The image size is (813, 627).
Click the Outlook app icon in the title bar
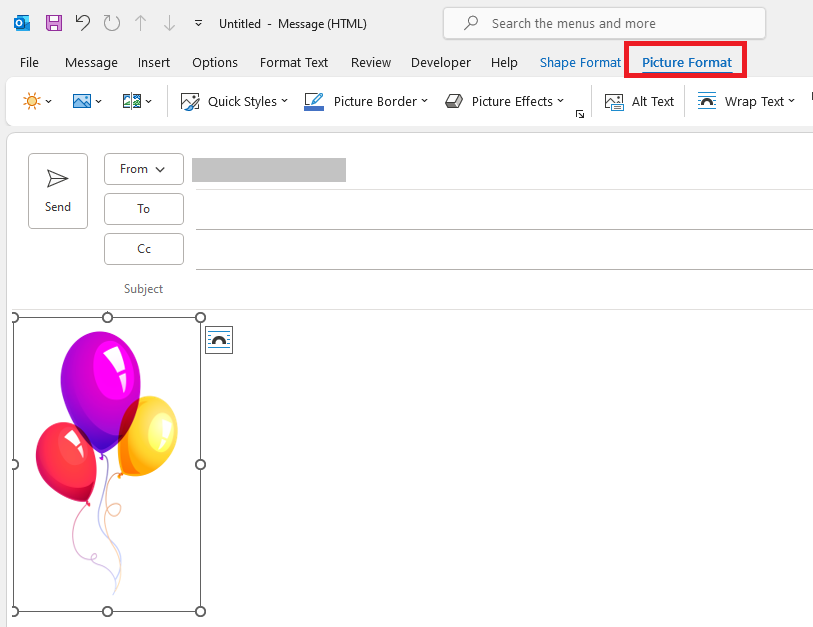coord(22,23)
